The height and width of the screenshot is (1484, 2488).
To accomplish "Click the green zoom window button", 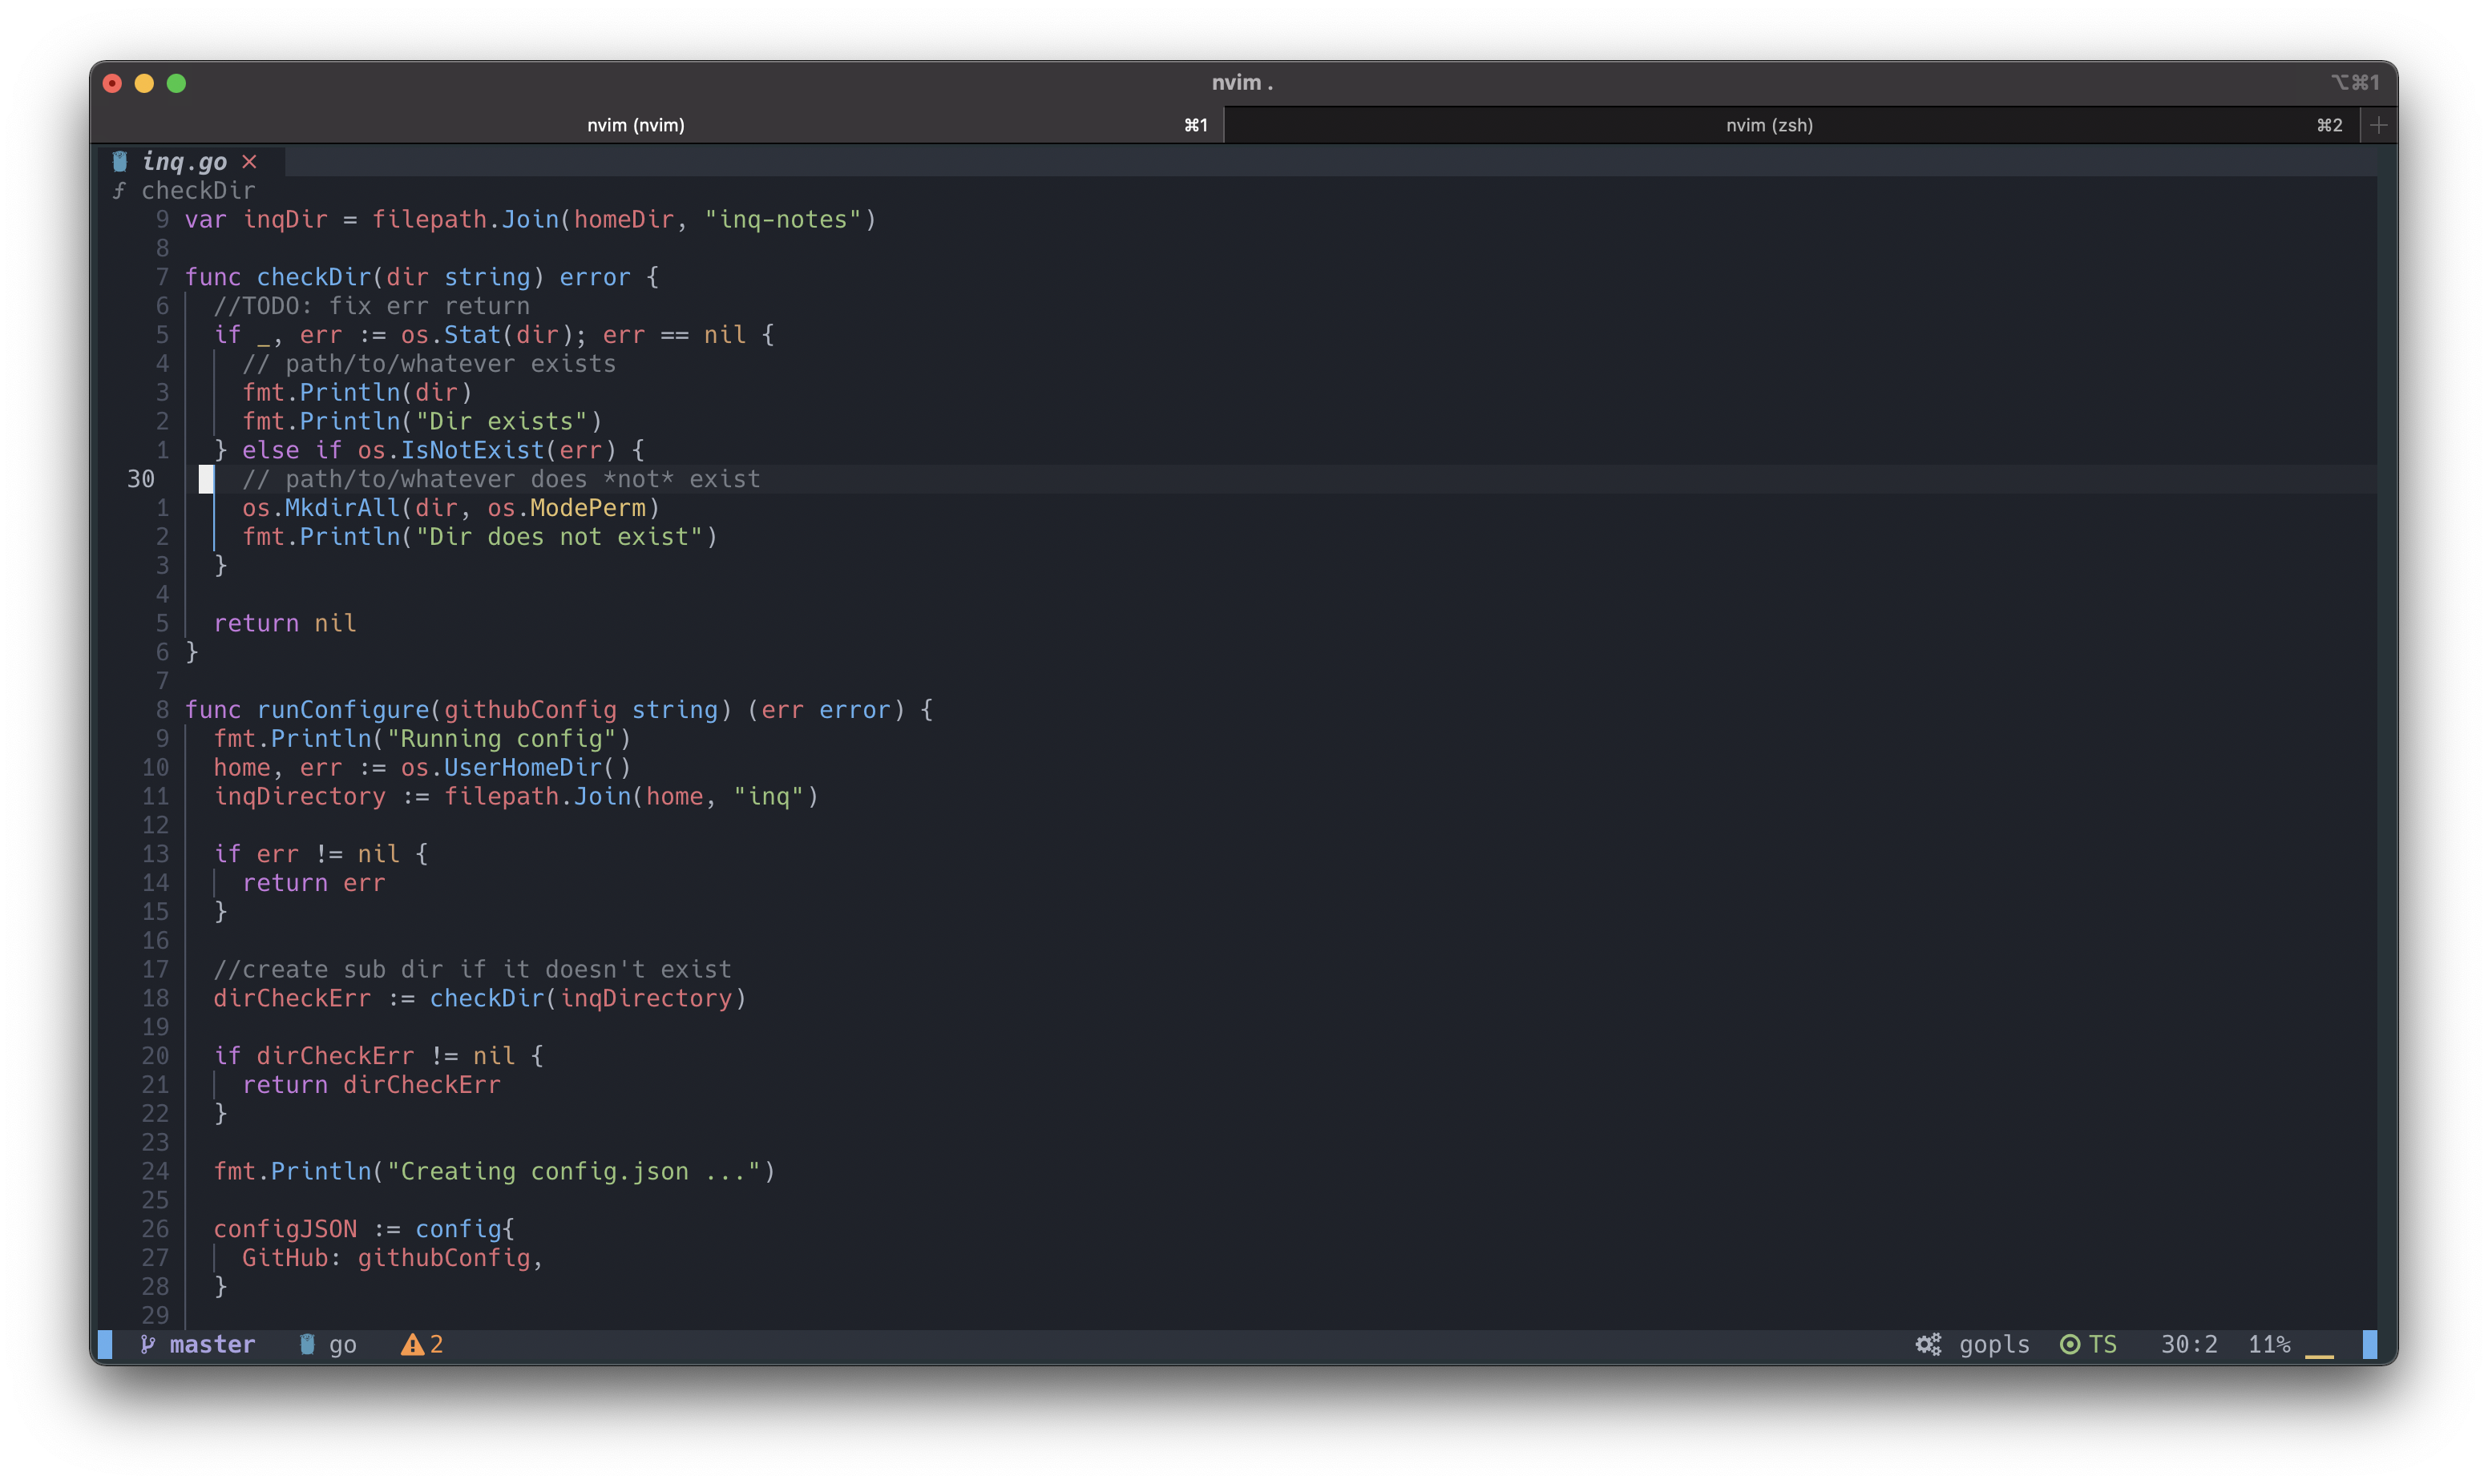I will click(176, 83).
